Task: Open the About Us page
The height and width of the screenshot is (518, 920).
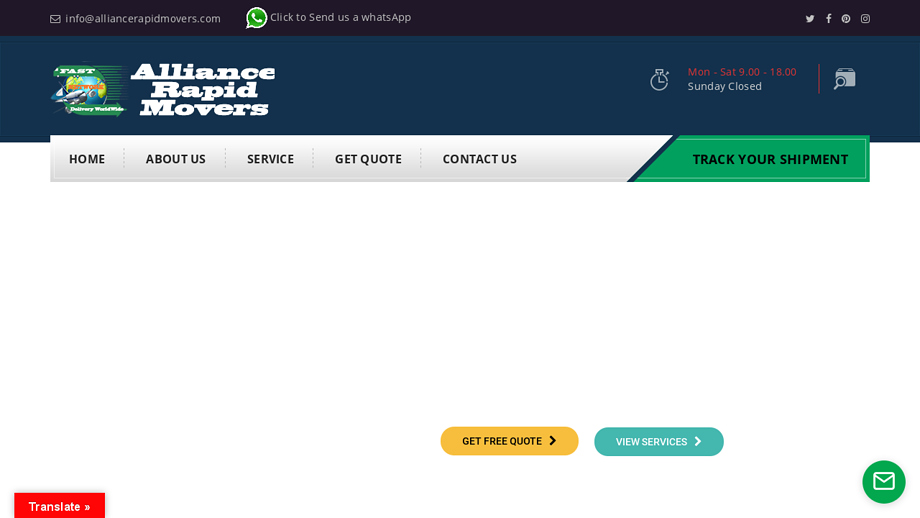Action: pos(176,159)
